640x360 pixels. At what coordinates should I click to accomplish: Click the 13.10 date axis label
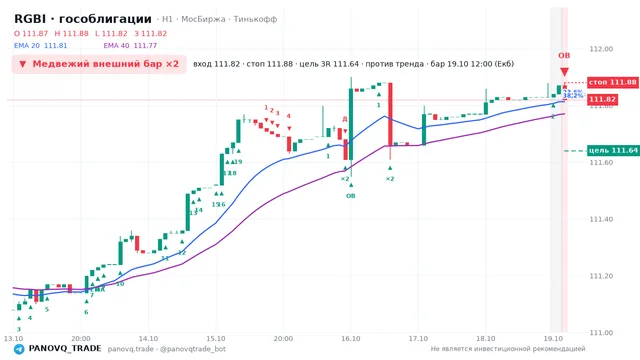click(x=13, y=339)
